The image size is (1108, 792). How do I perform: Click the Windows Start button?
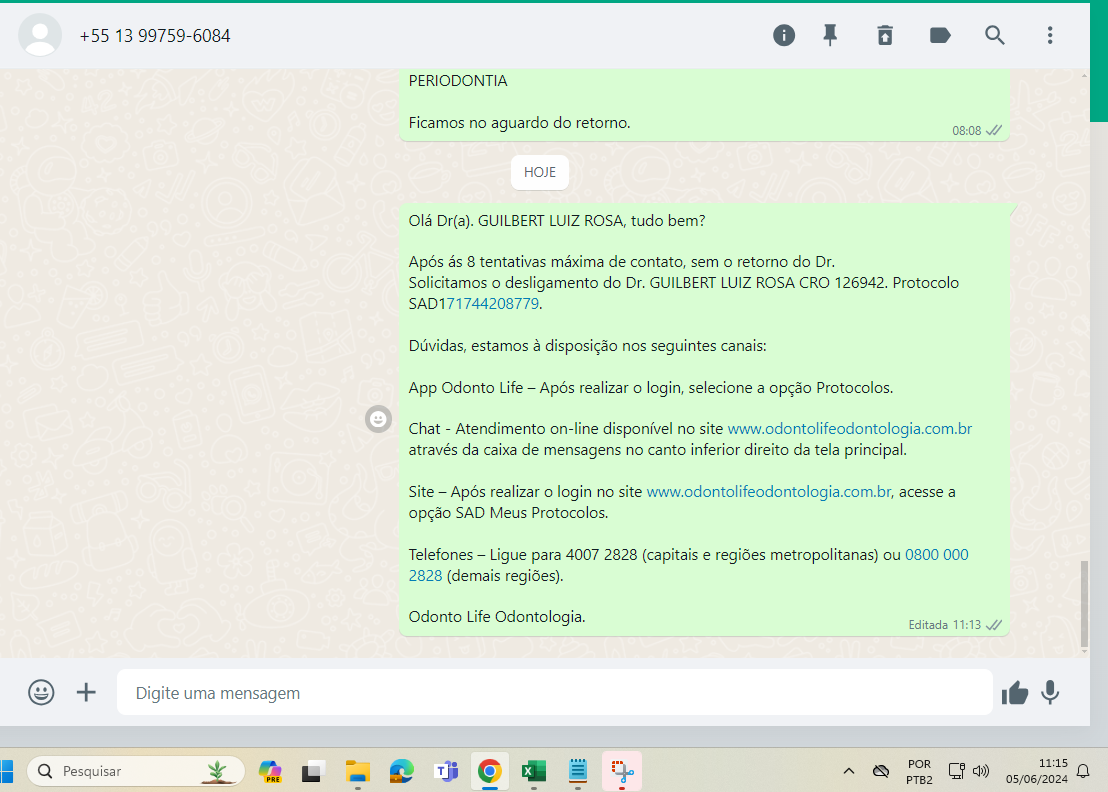[x=6, y=771]
